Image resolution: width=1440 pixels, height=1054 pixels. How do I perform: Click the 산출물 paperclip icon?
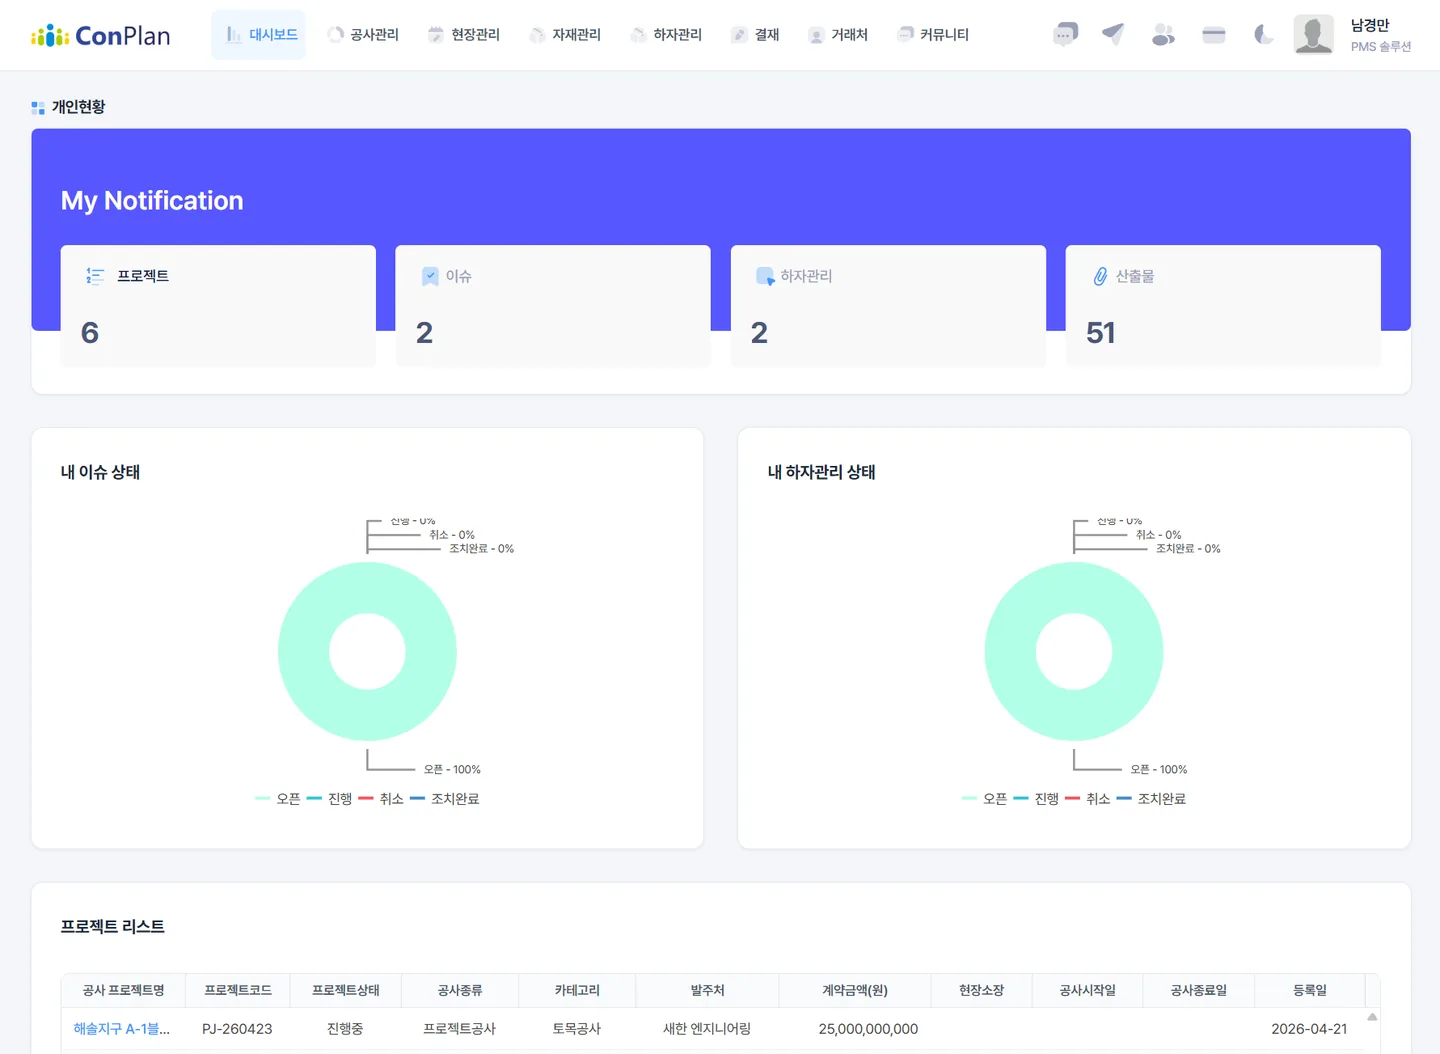click(1100, 276)
